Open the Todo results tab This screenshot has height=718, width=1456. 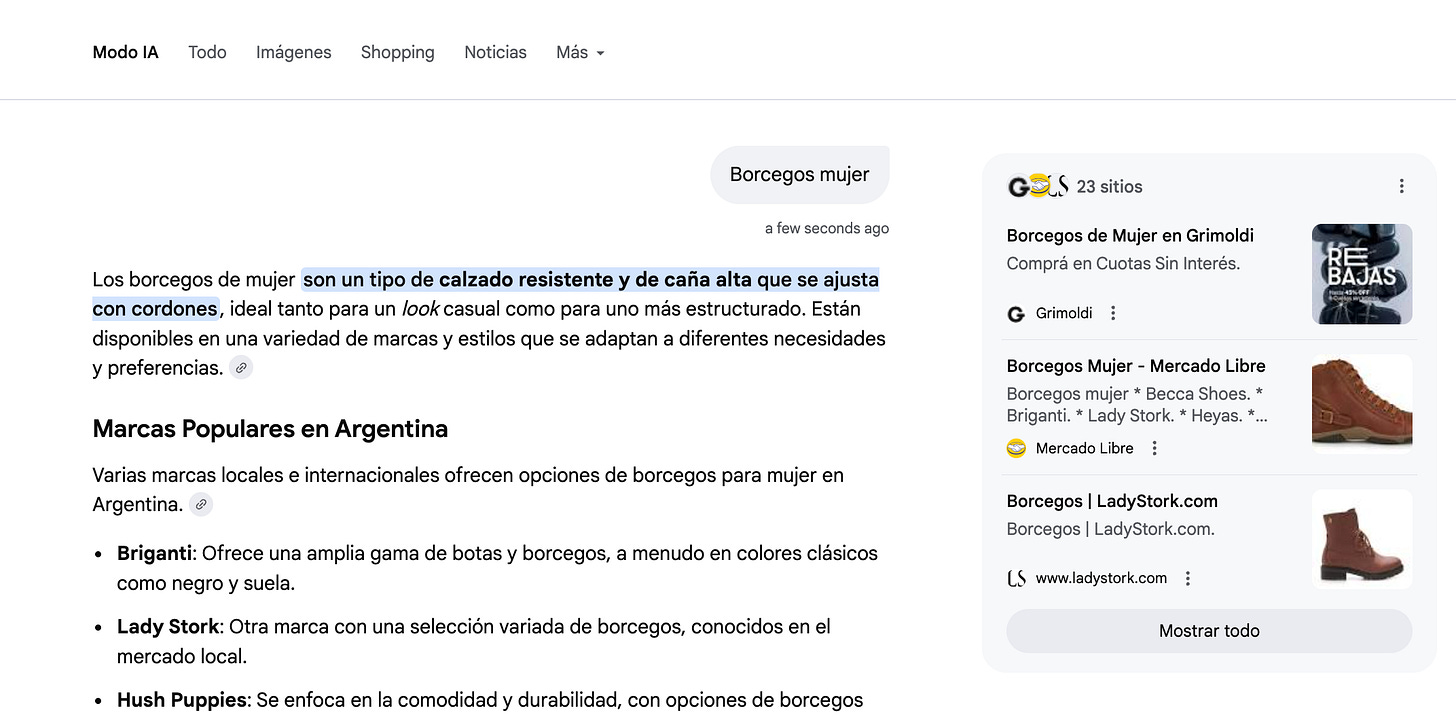pos(207,52)
